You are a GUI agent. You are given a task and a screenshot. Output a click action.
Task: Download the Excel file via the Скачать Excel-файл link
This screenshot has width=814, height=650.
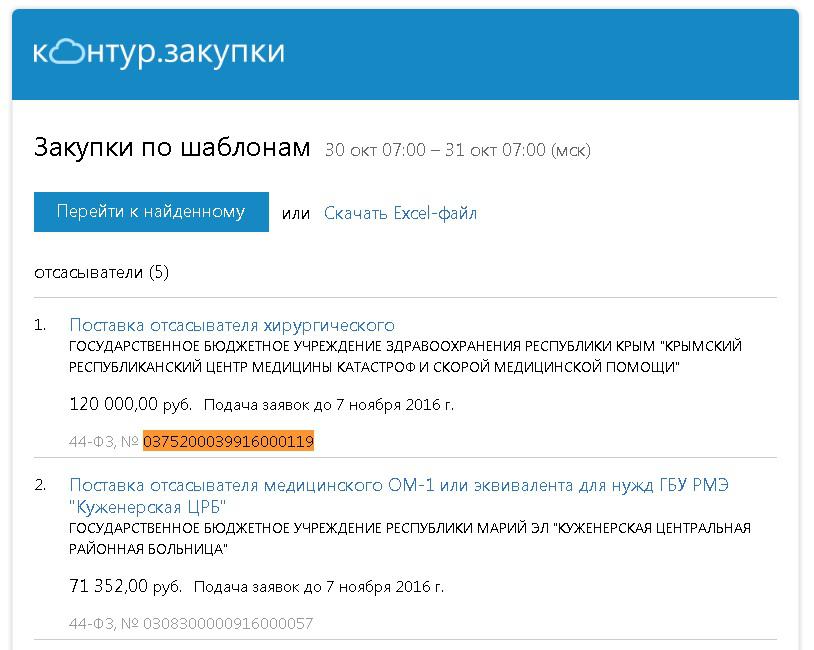click(400, 213)
